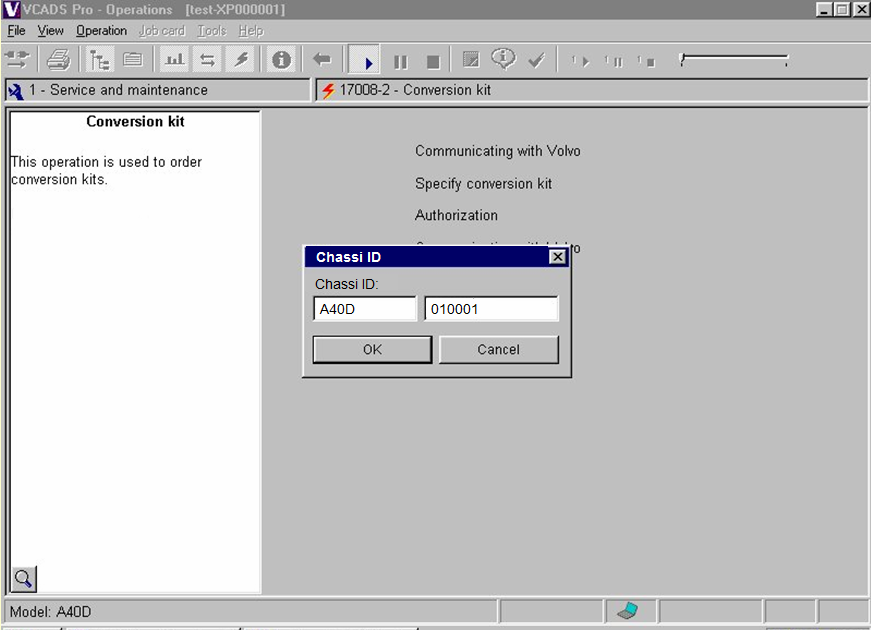Image resolution: width=871 pixels, height=630 pixels.
Task: Click the printer icon in toolbar
Action: tap(58, 59)
